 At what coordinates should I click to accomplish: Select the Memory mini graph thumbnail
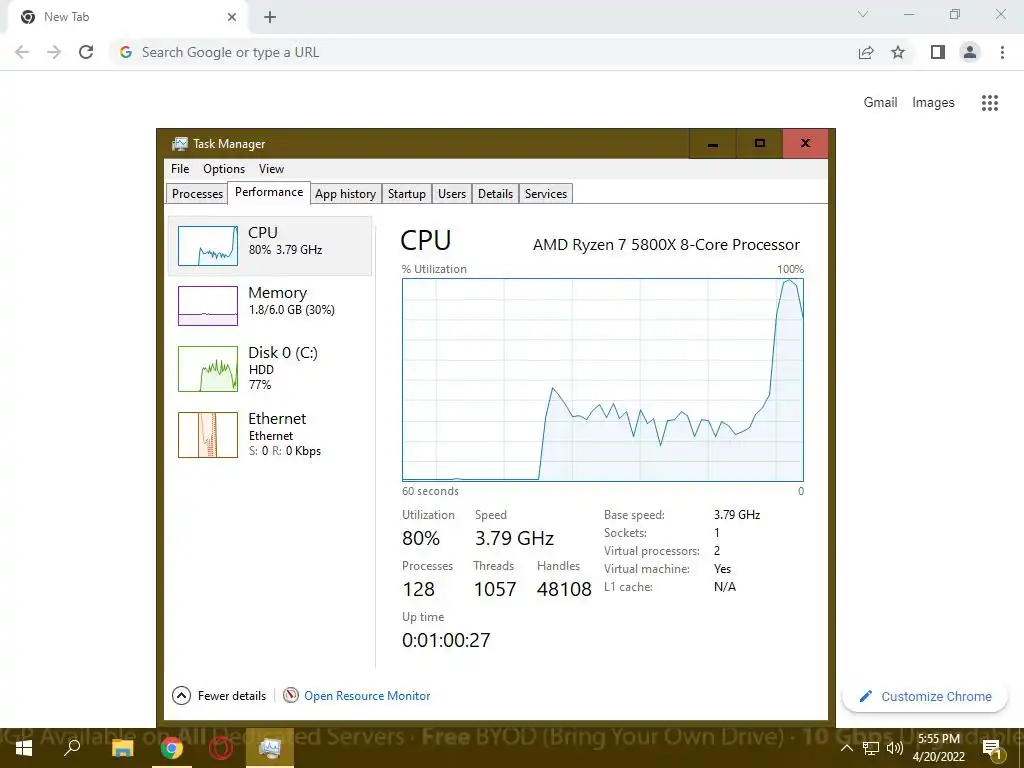[208, 306]
